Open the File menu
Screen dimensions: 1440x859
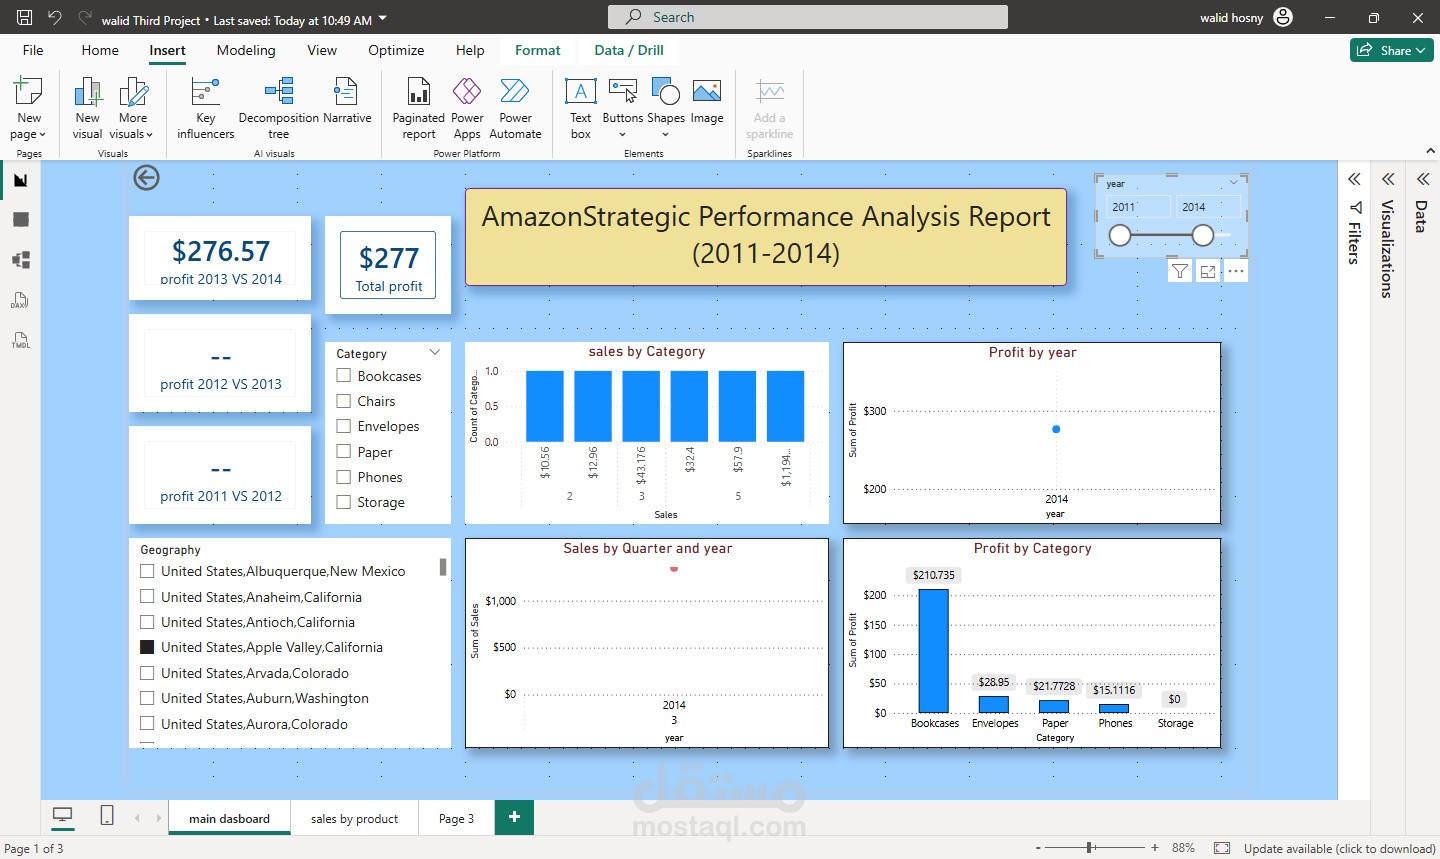pos(33,50)
